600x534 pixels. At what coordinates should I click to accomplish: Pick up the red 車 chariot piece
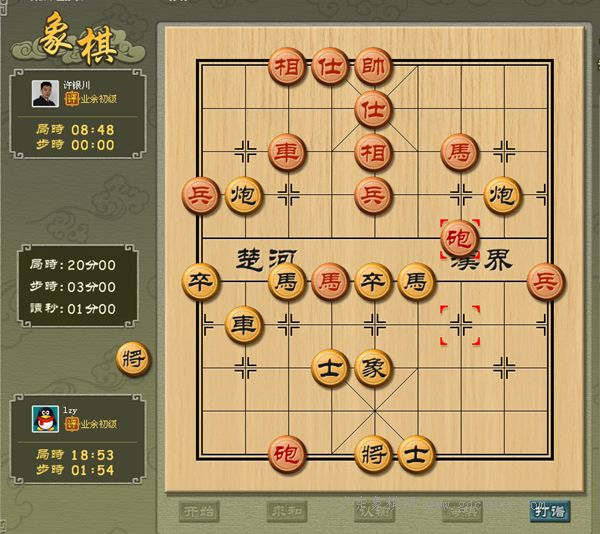(x=287, y=152)
